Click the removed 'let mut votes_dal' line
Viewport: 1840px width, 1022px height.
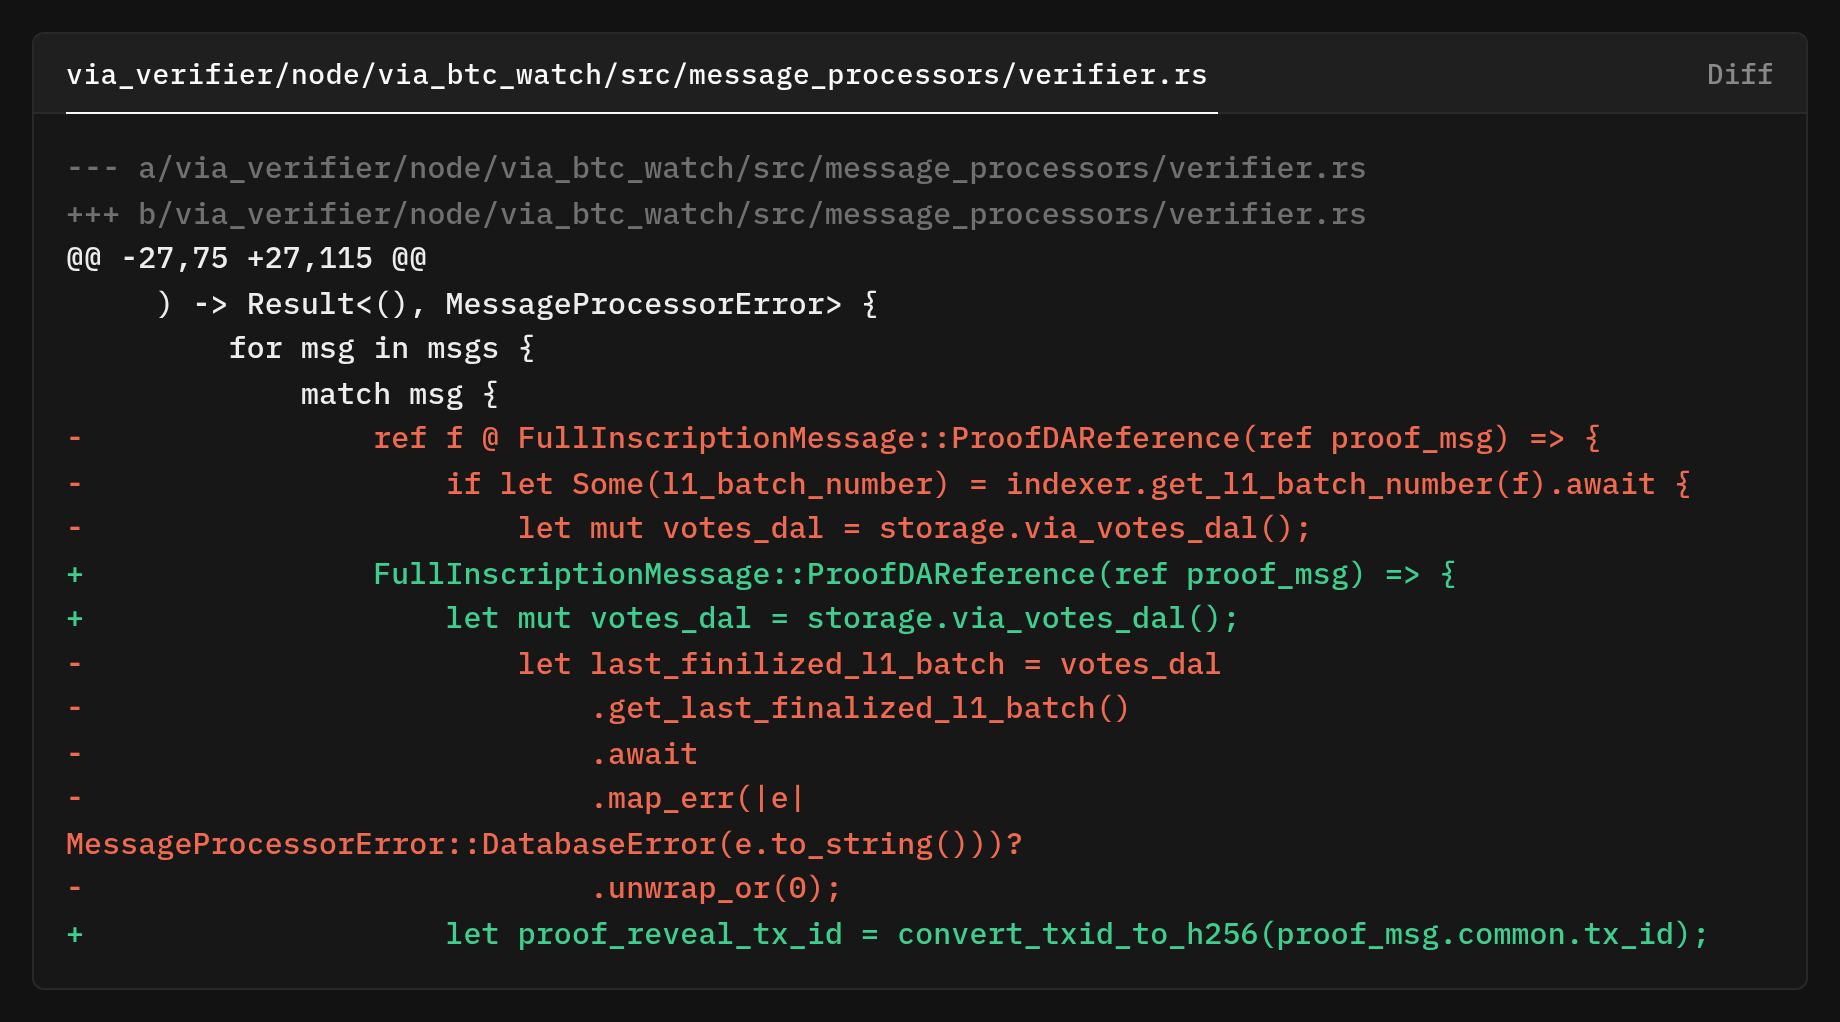[689, 529]
